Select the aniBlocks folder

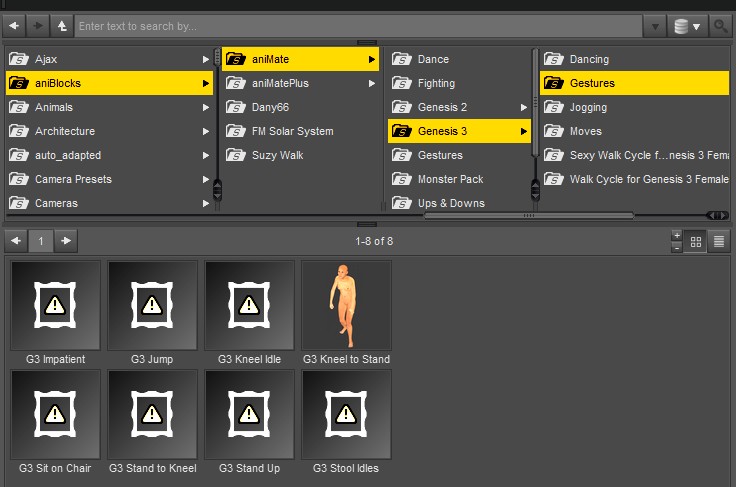click(x=109, y=83)
